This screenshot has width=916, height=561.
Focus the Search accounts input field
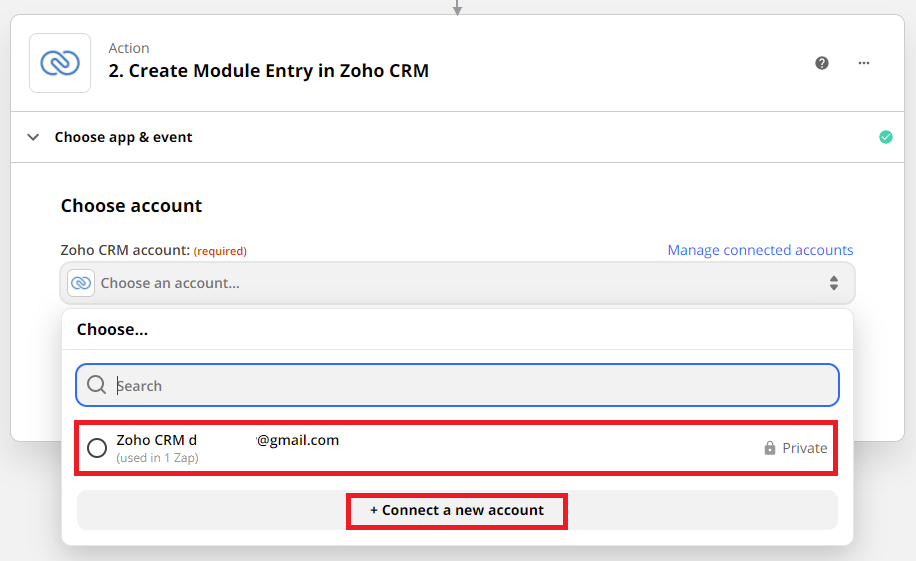(457, 385)
